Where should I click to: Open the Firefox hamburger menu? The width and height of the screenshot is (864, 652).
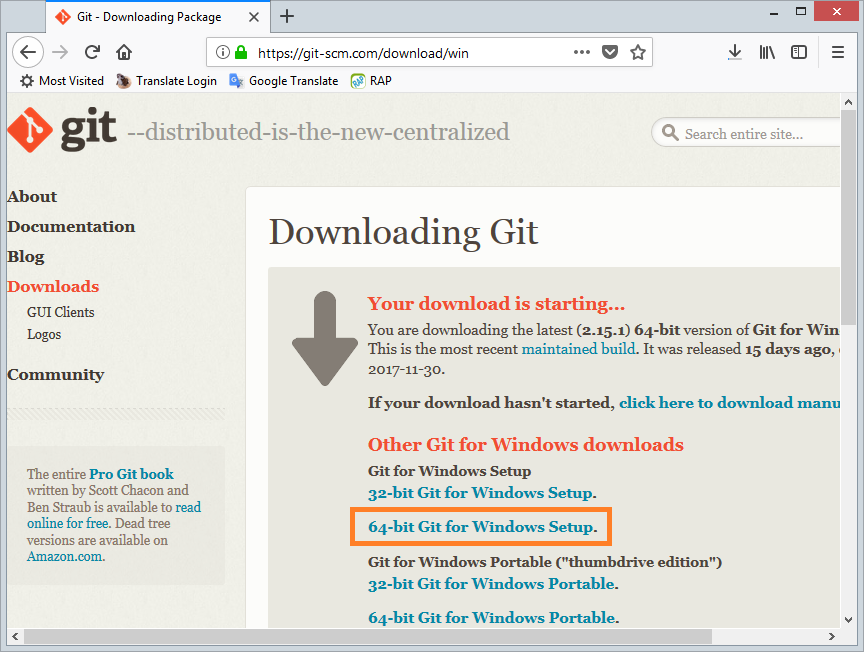[838, 52]
